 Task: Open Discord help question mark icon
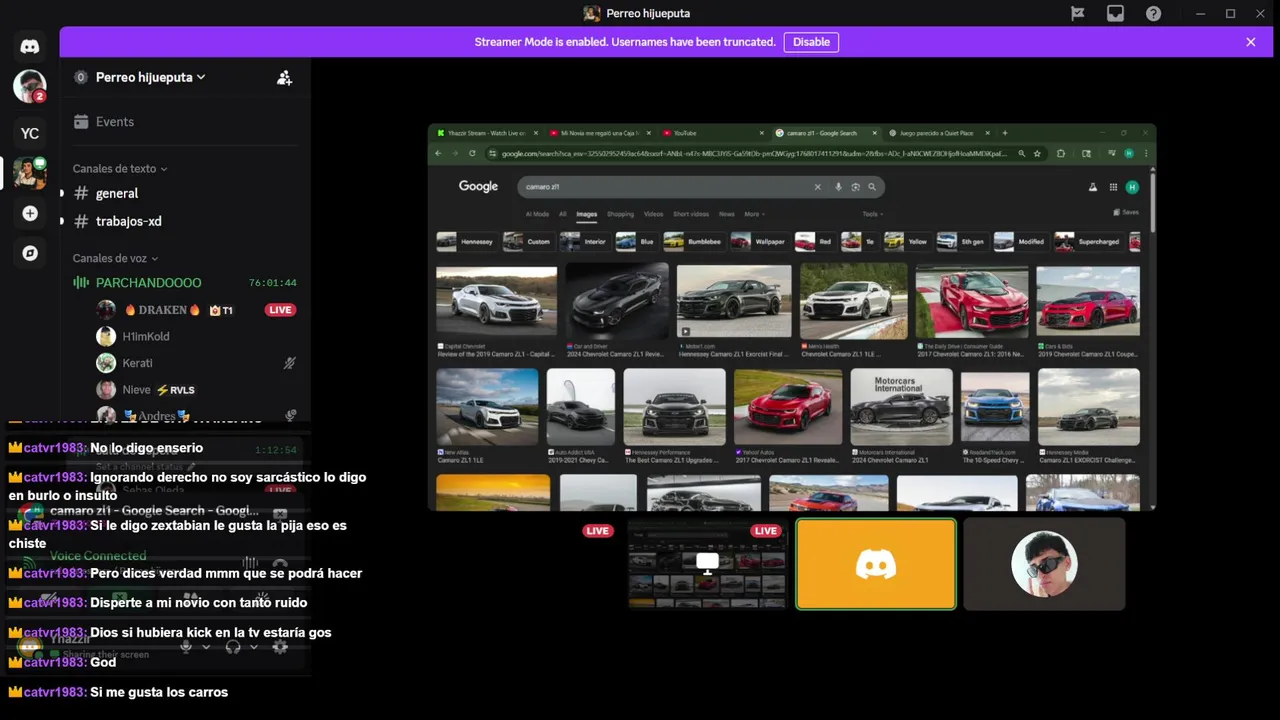[1153, 13]
